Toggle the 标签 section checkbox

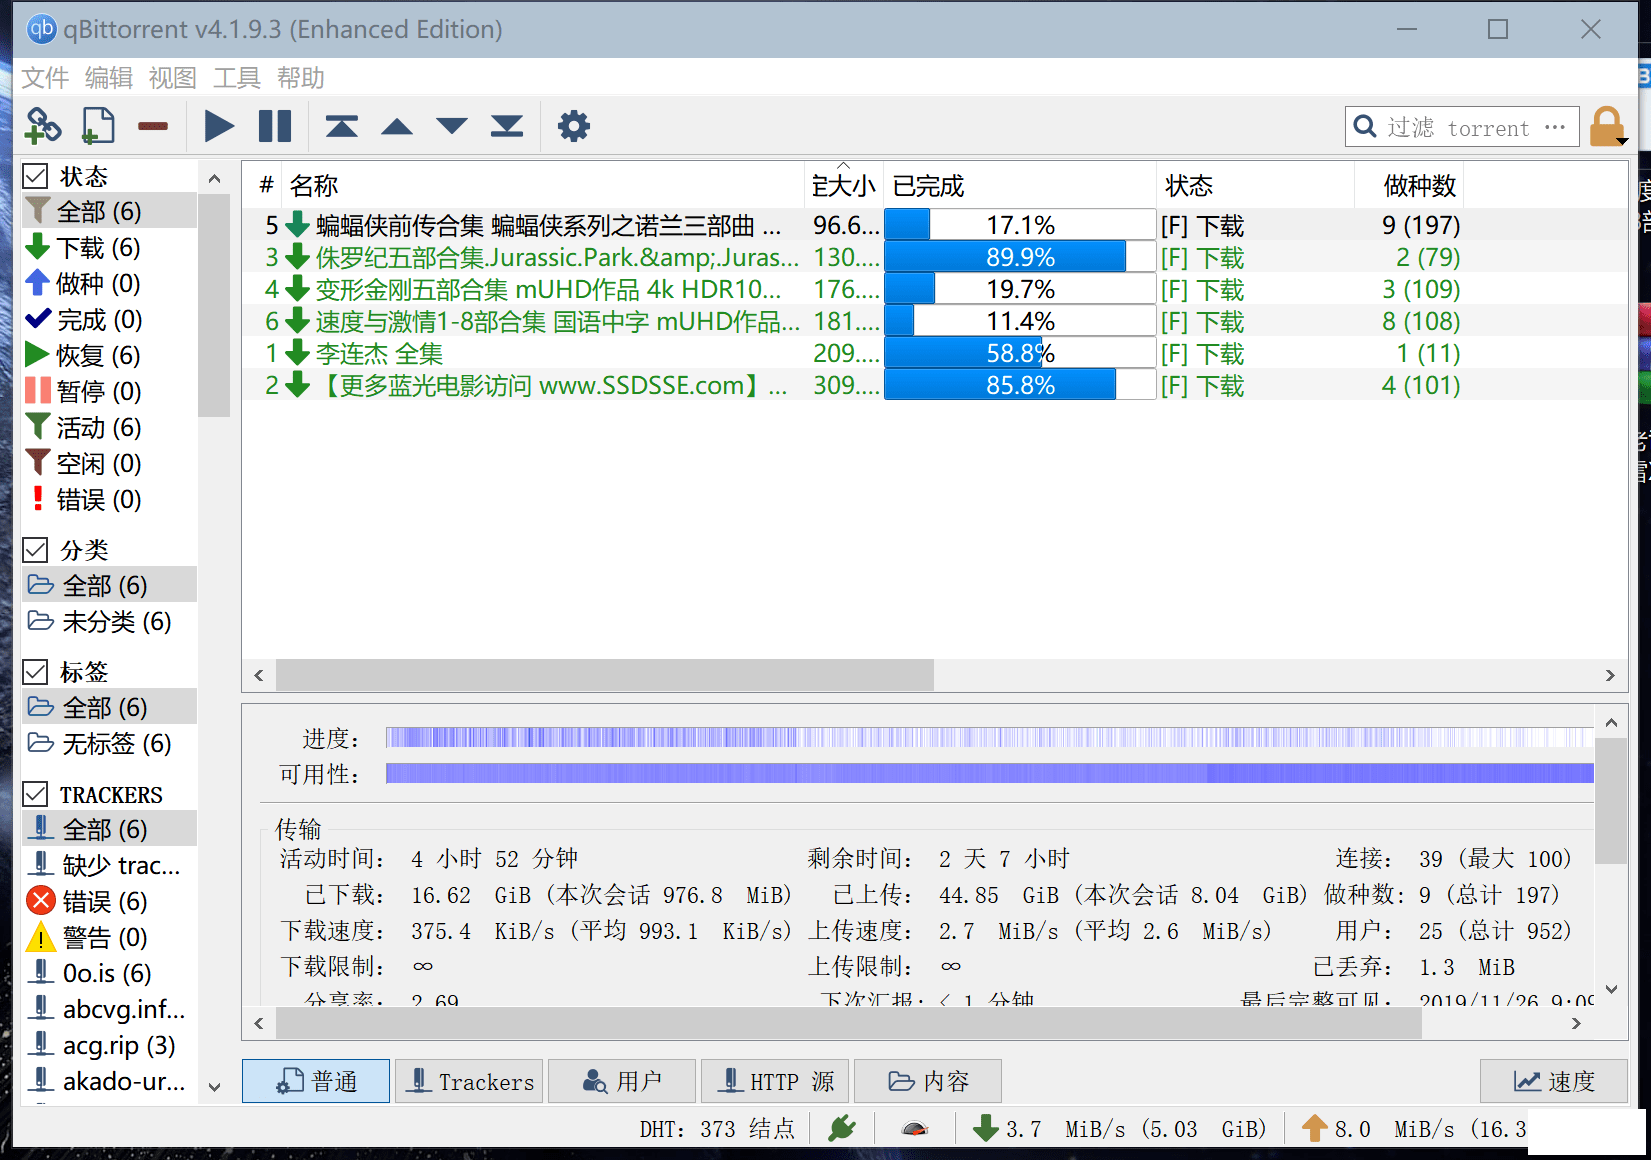36,672
